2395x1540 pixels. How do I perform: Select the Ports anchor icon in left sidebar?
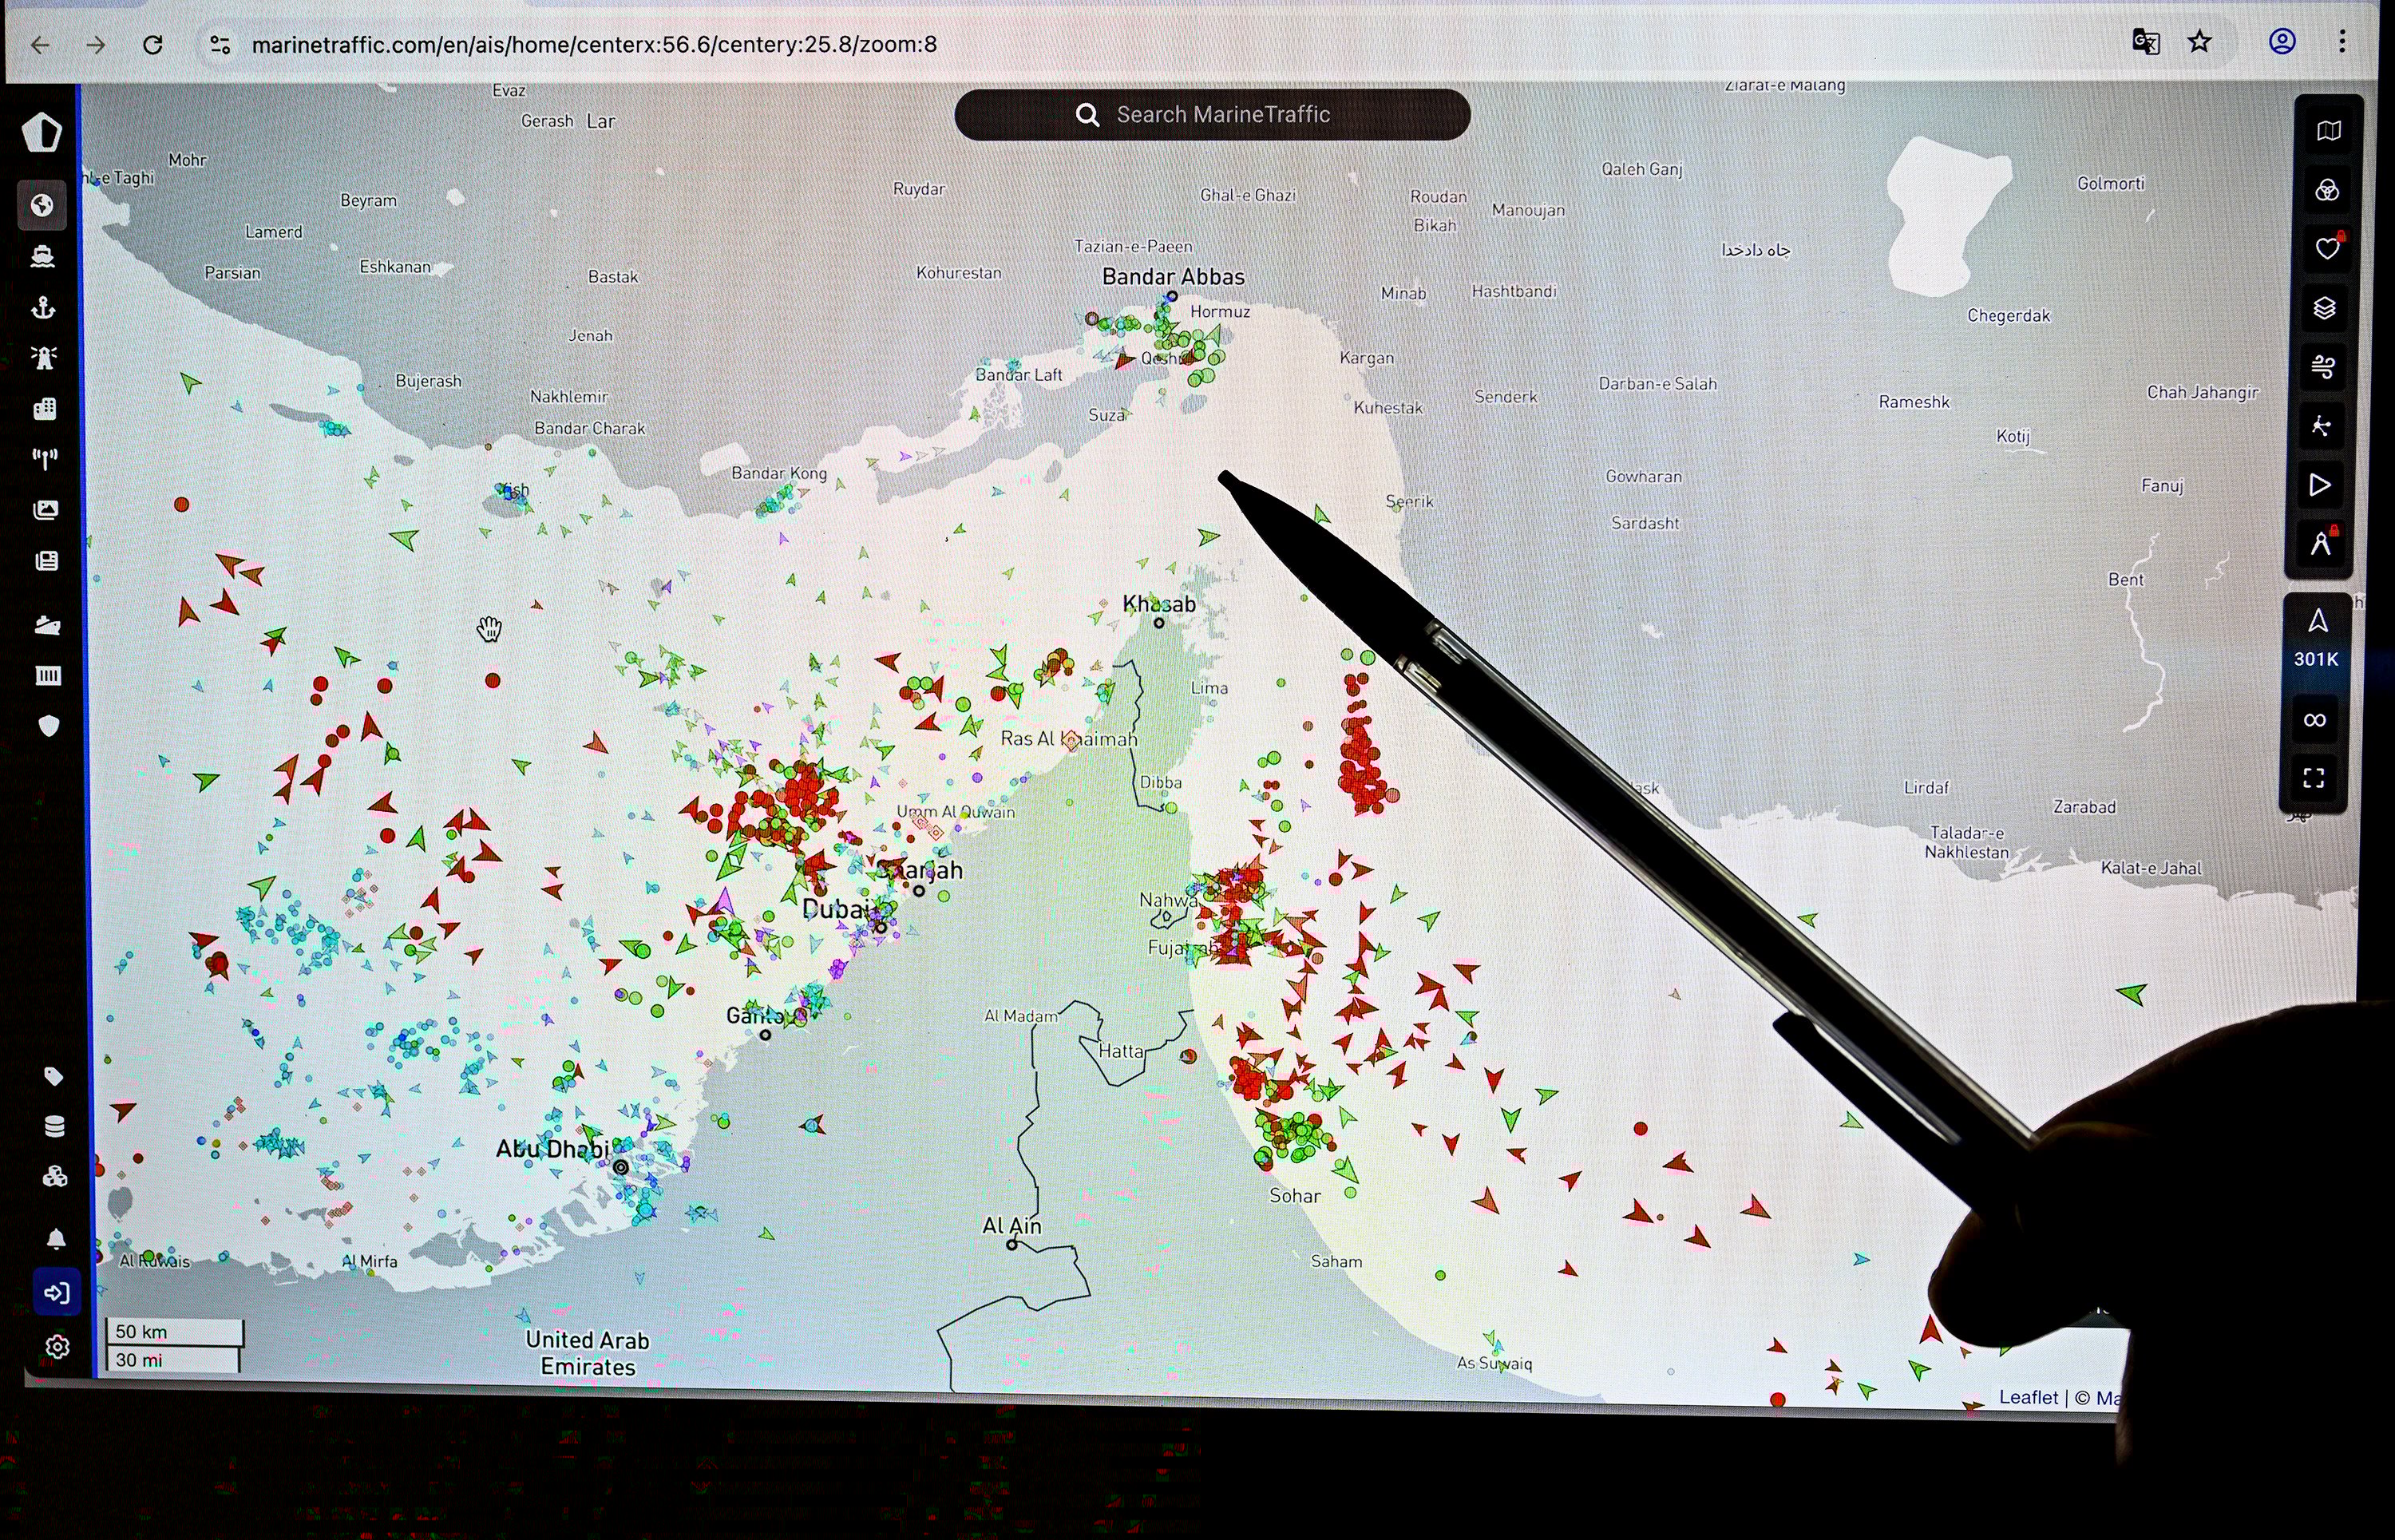pos(45,309)
